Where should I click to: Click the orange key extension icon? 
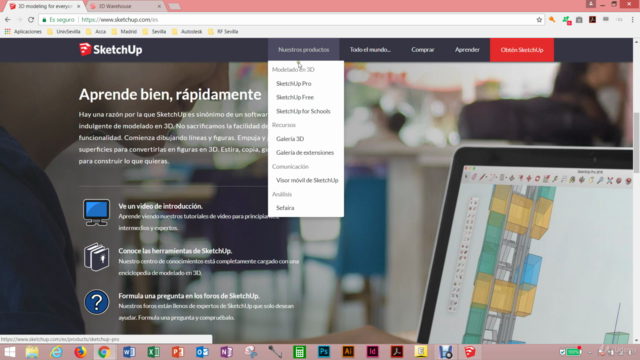click(552, 20)
